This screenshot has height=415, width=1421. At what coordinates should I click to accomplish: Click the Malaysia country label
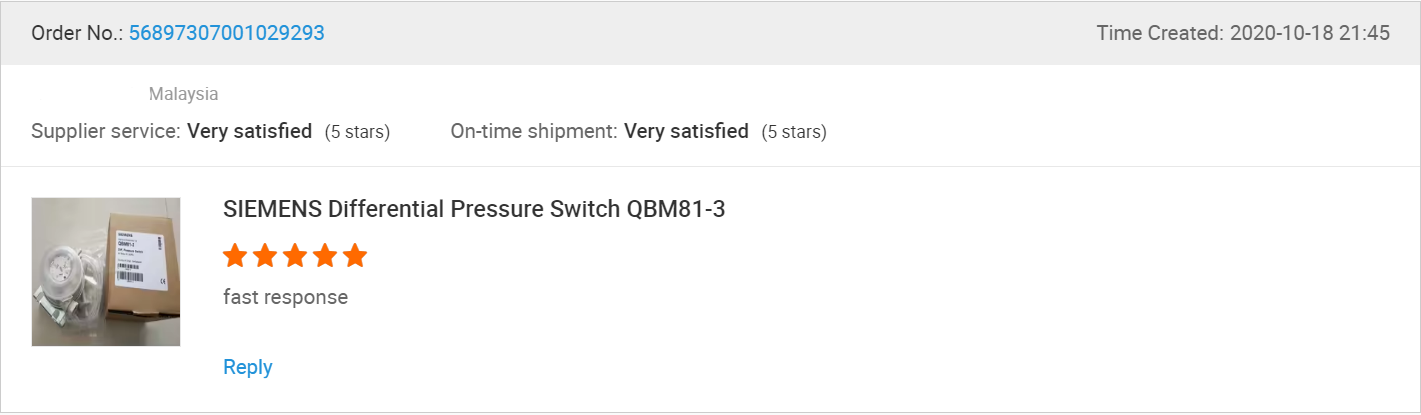coord(183,94)
